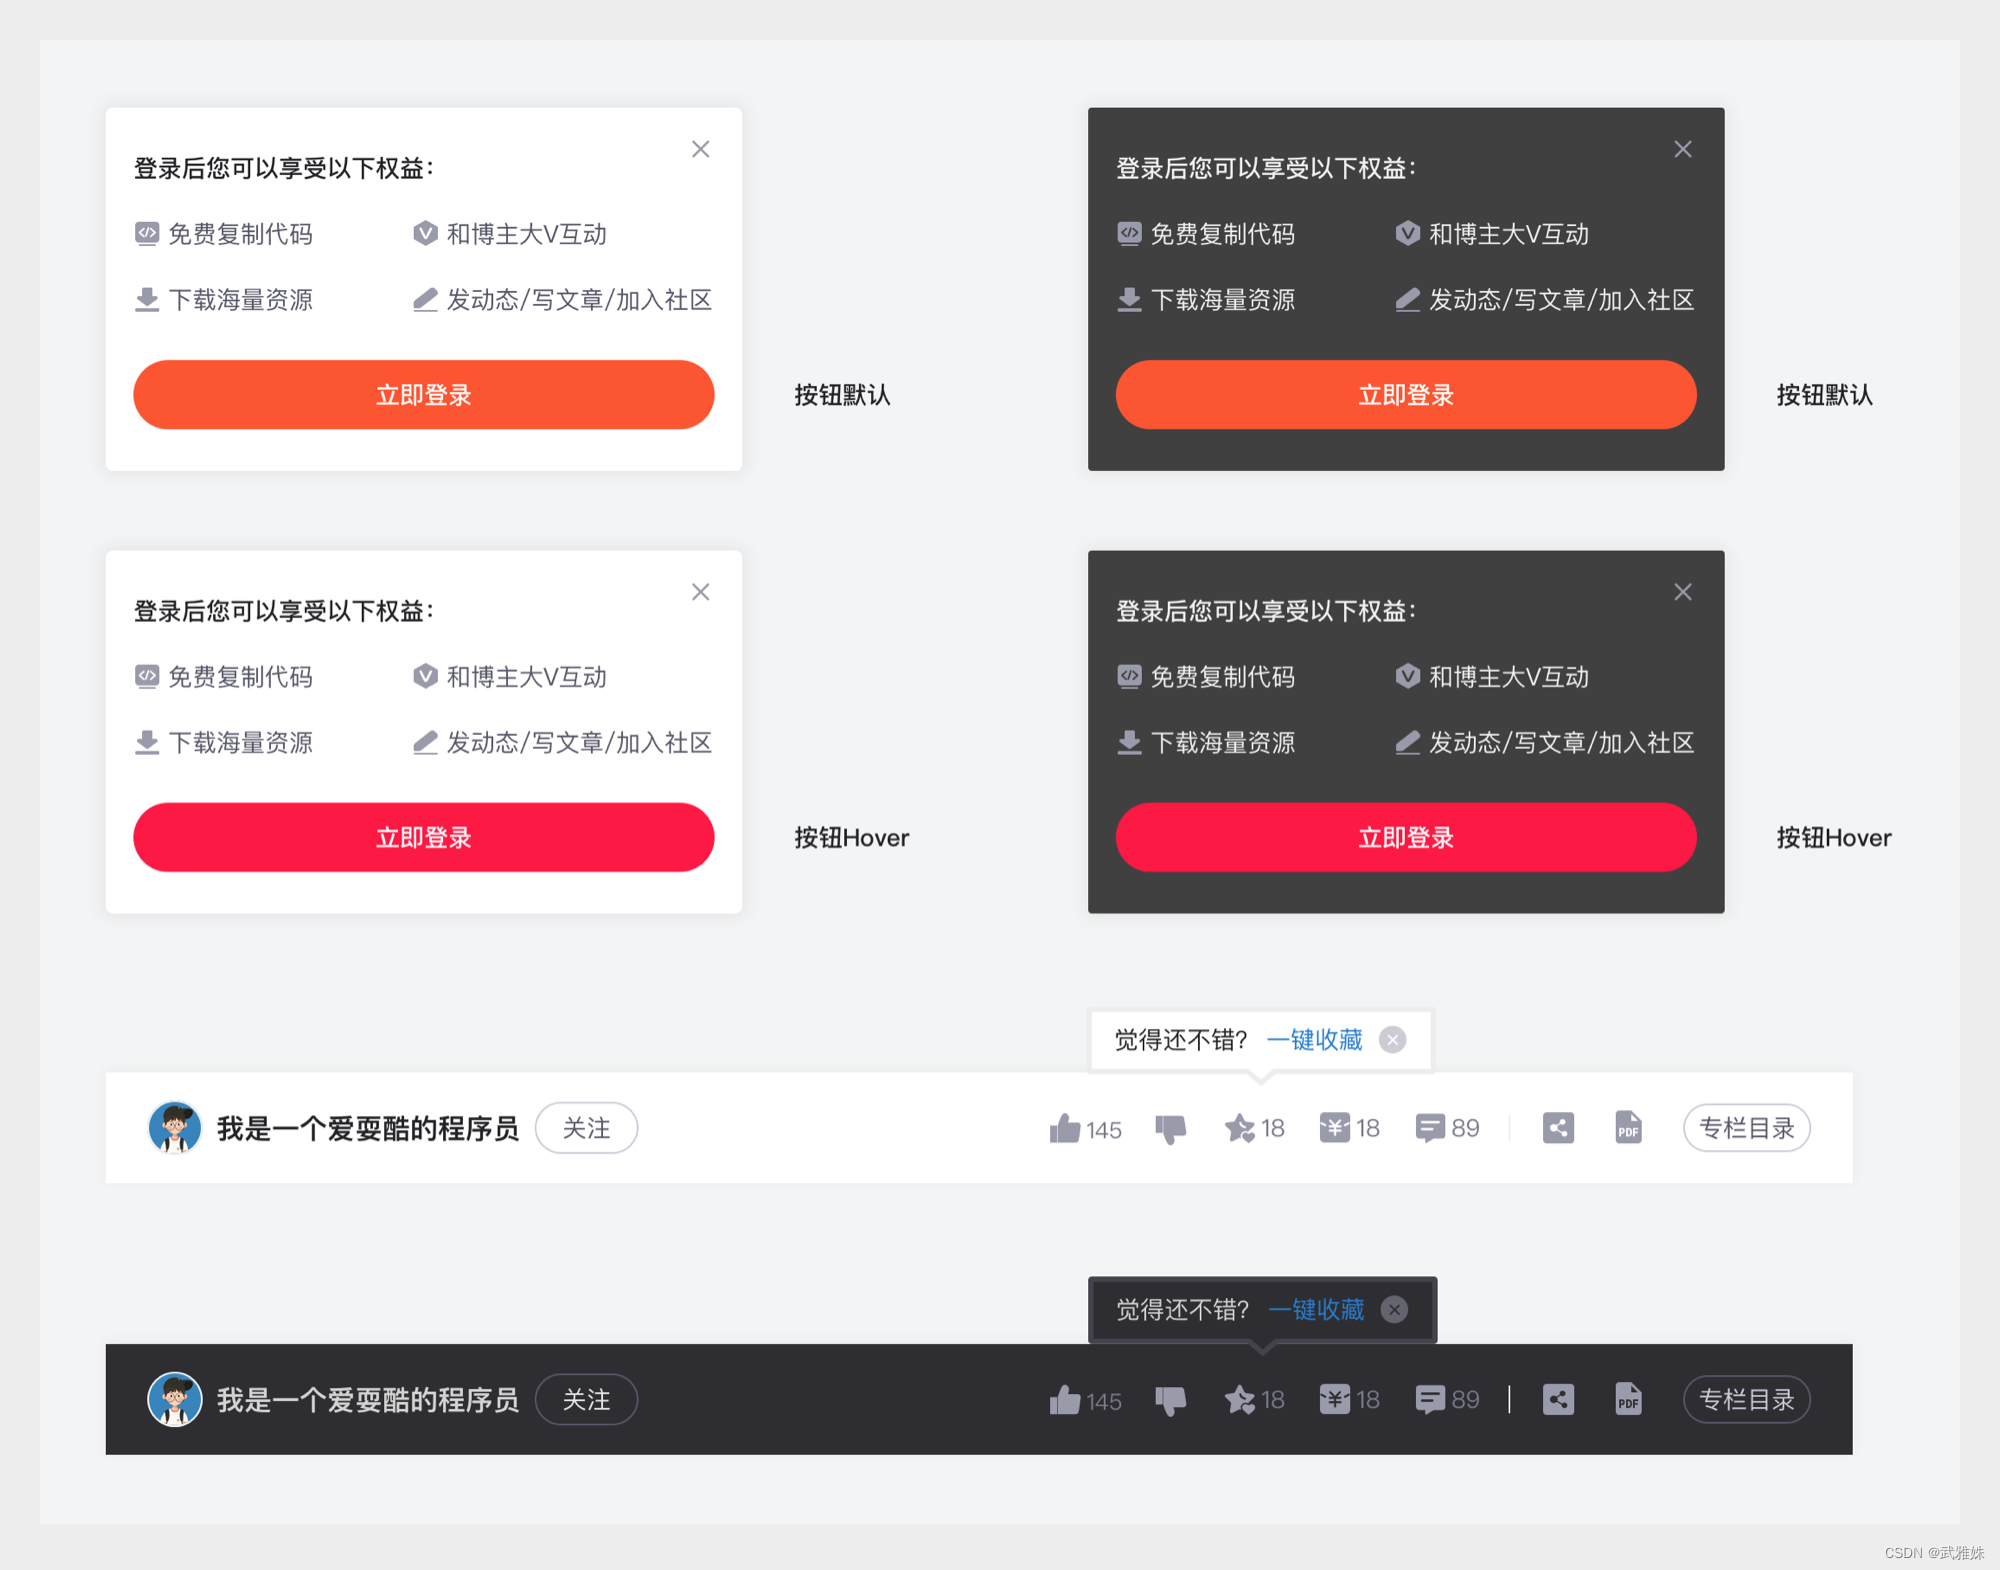Image resolution: width=2000 pixels, height=1570 pixels.
Task: Dismiss light 觉得还不错 tooltip with round X
Action: pyautogui.click(x=1392, y=1040)
